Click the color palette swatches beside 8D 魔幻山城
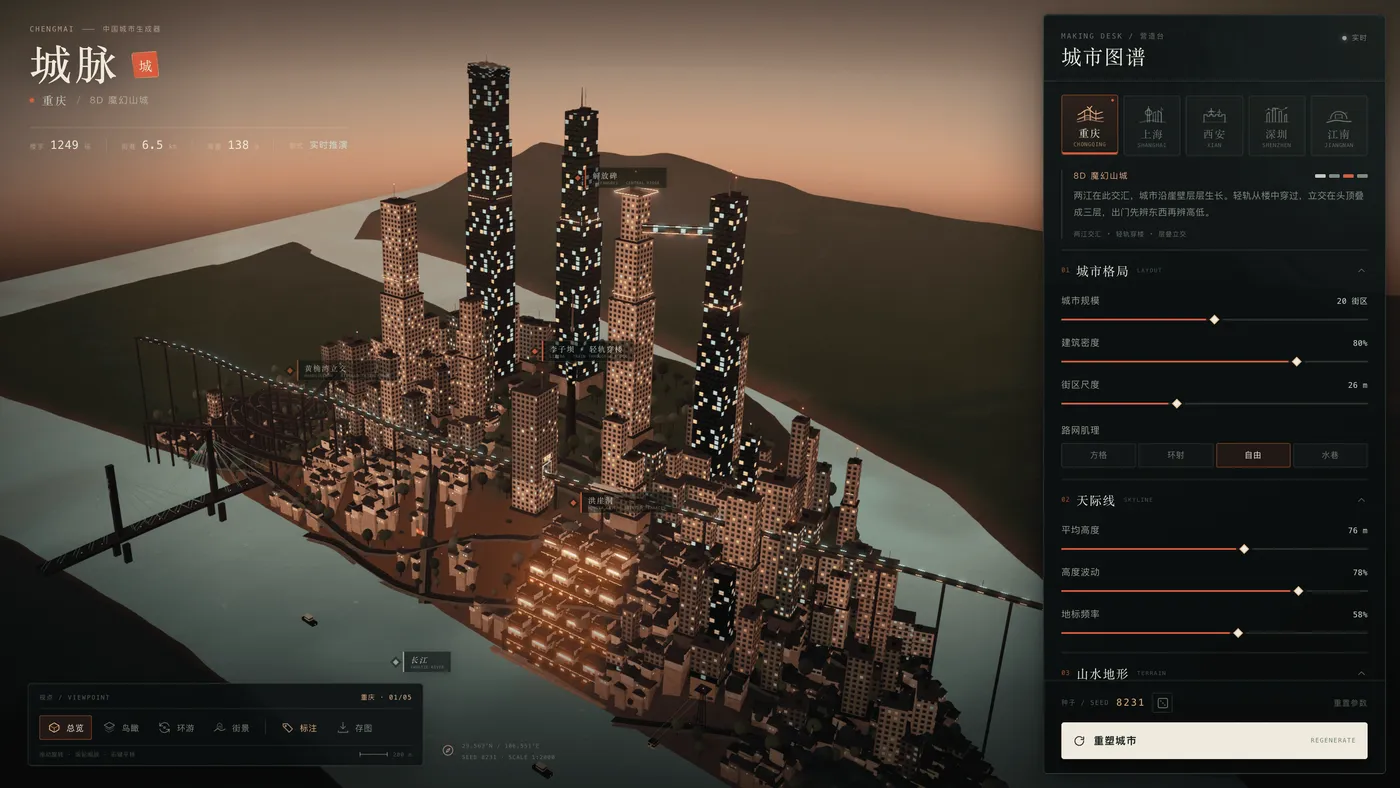Image resolution: width=1400 pixels, height=788 pixels. pyautogui.click(x=1341, y=176)
